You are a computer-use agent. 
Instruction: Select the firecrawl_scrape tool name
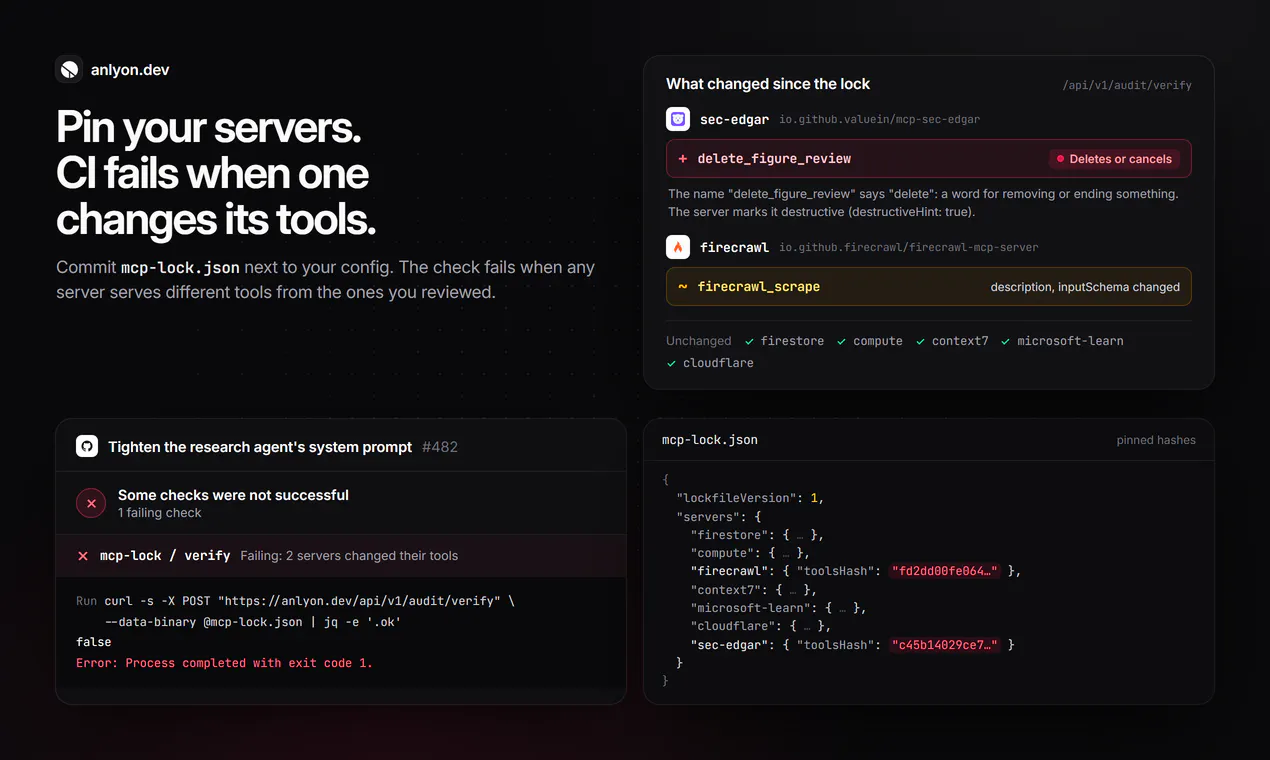click(759, 286)
